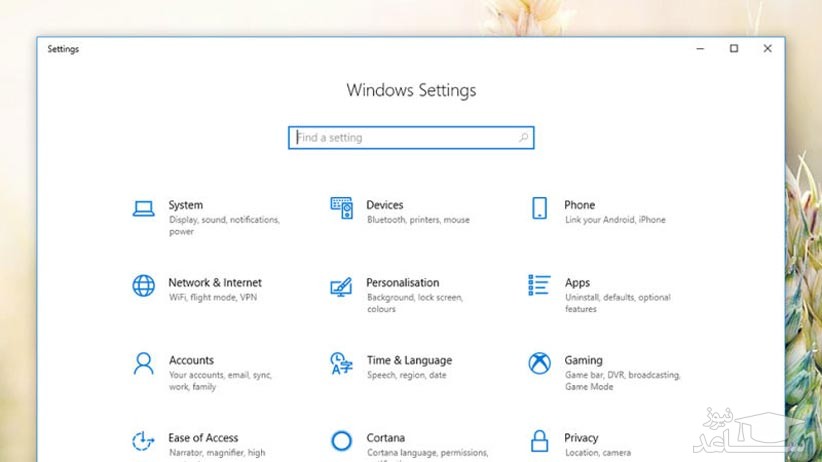822x462 pixels.
Task: Maximize the Settings window
Action: click(733, 48)
